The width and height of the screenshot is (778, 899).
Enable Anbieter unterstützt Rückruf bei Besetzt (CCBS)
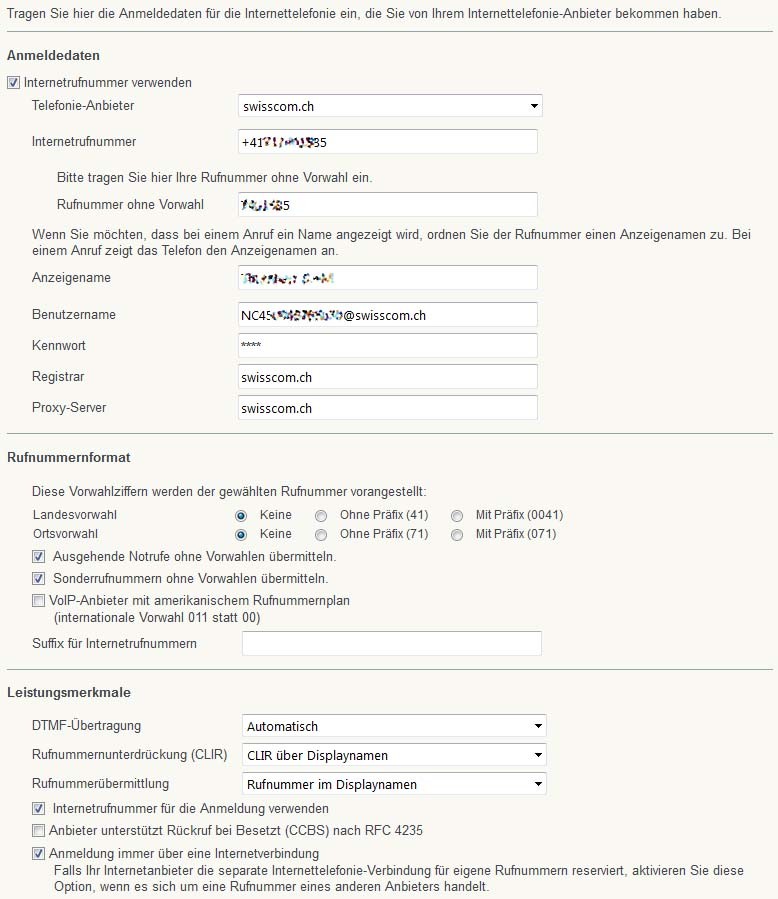(x=37, y=830)
